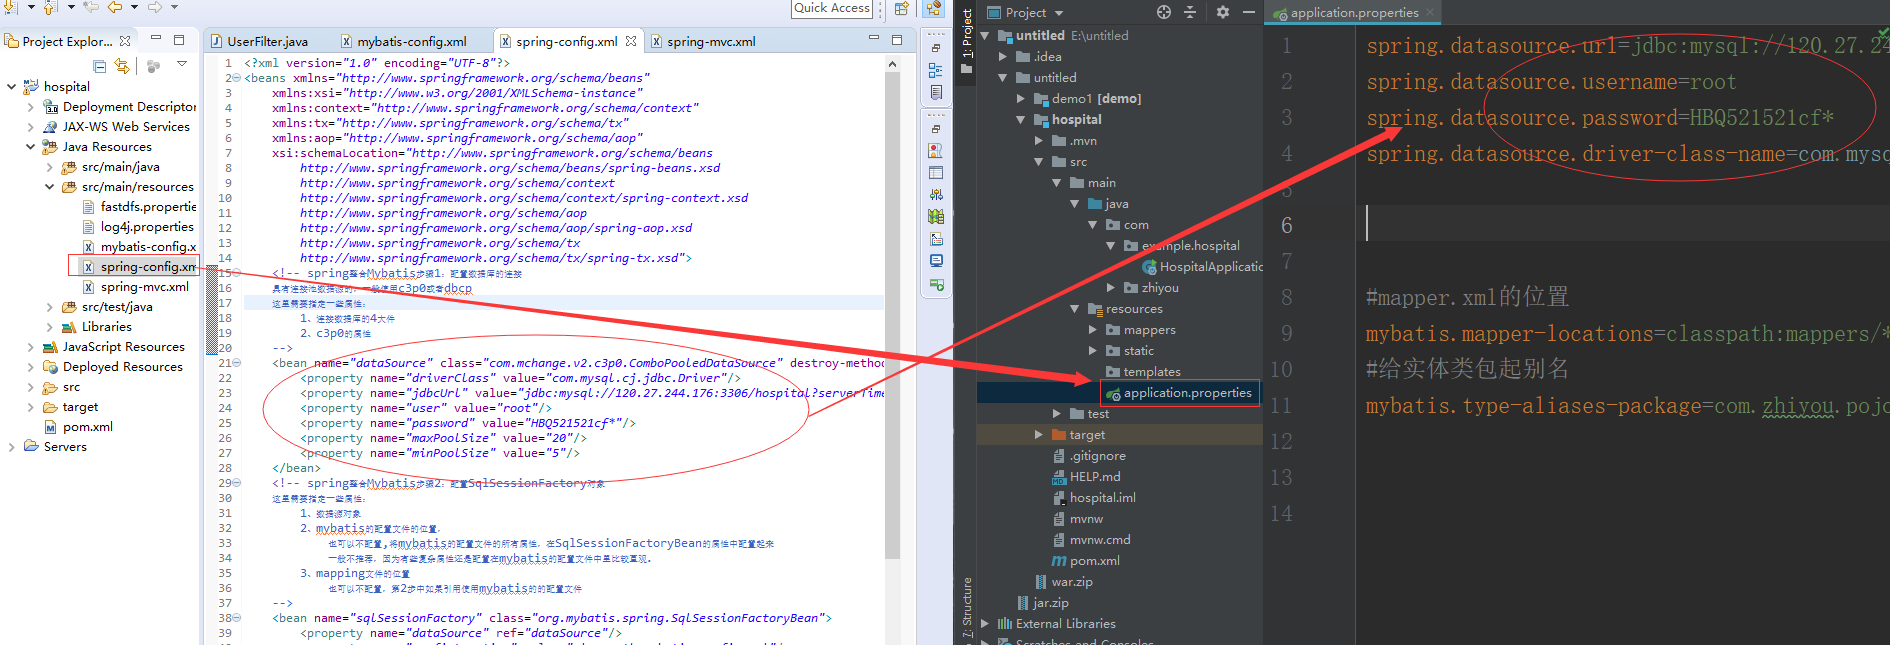Select pom.xml in the Eclipse Project Explorer
The height and width of the screenshot is (645, 1890).
(x=78, y=427)
